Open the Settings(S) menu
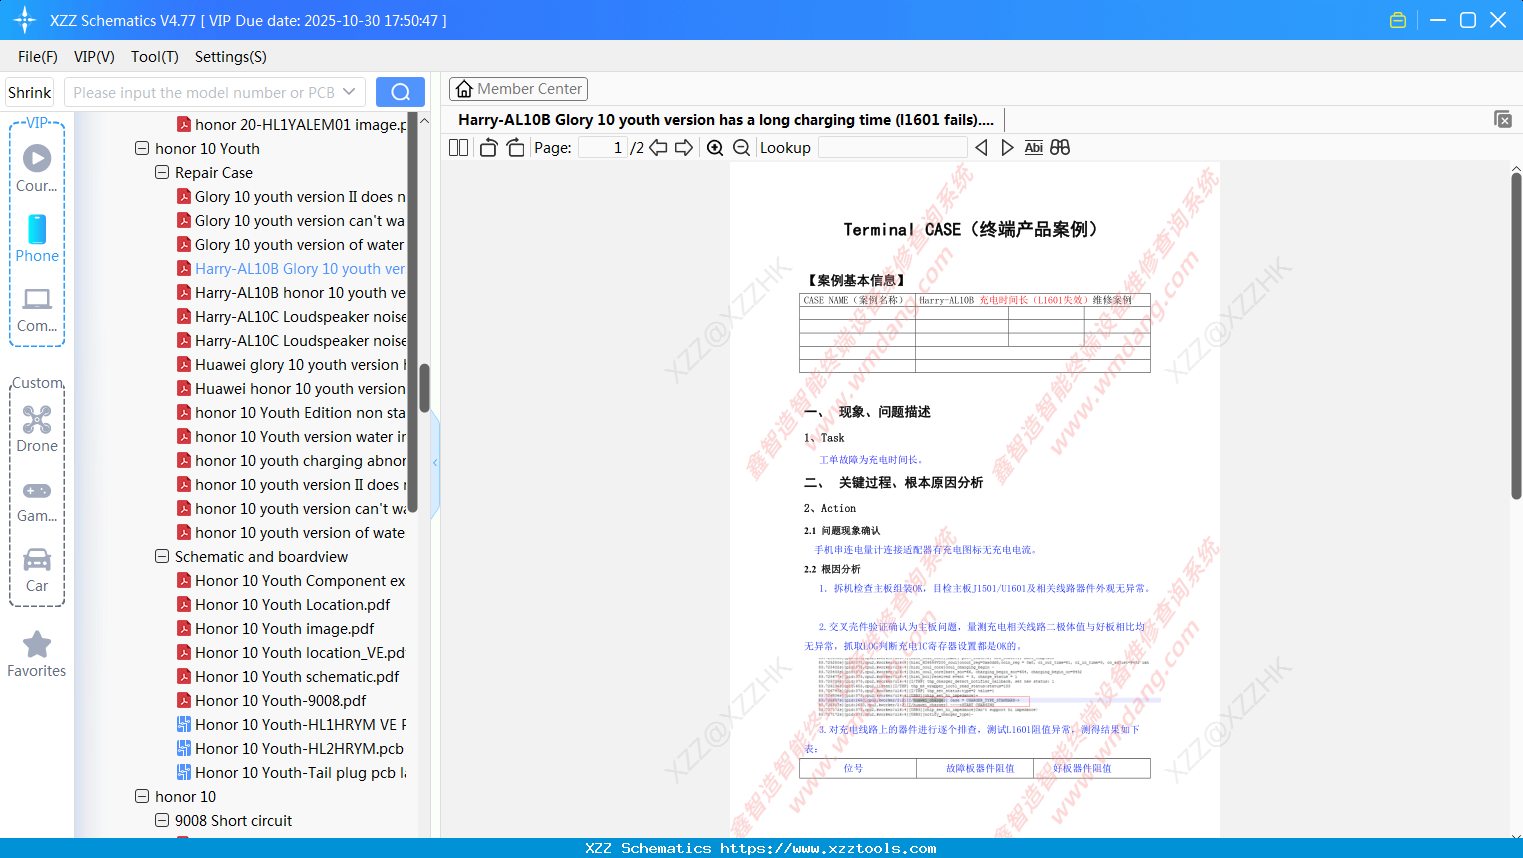 (231, 57)
